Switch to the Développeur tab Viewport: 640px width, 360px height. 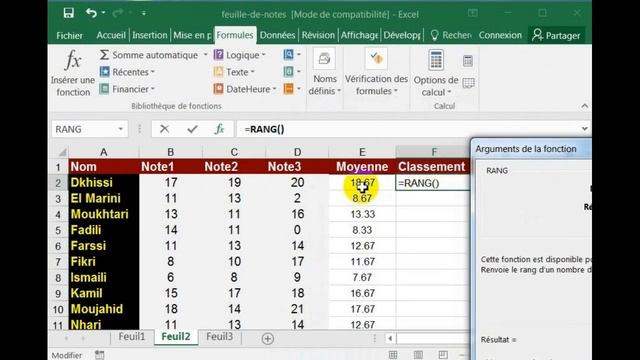click(402, 36)
